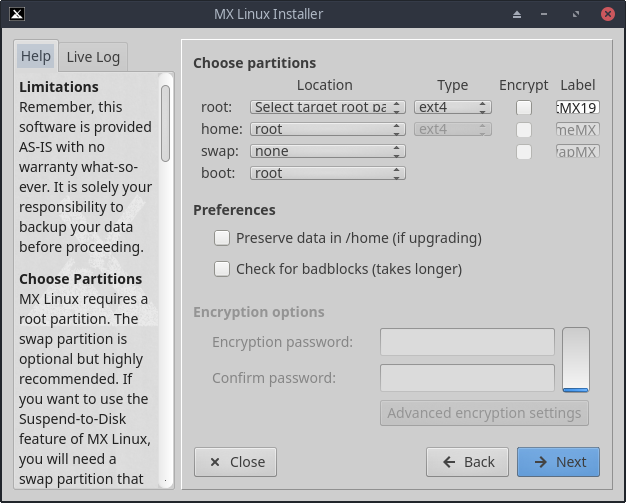
Task: Open the swap partition location dropdown
Action: [x=328, y=151]
